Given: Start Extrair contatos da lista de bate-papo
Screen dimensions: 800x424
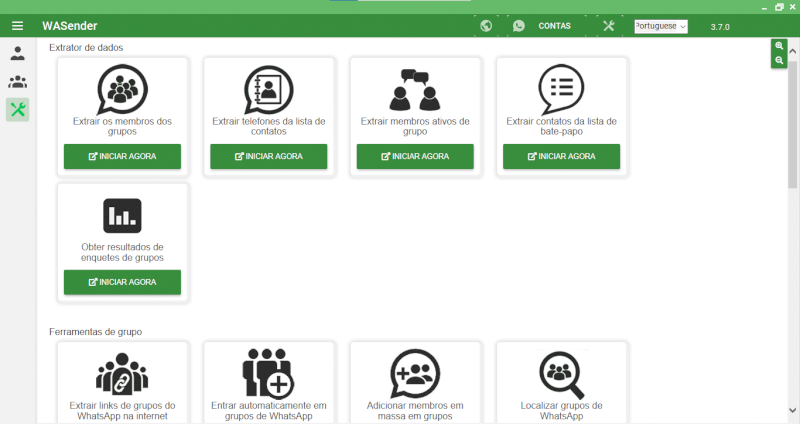Looking at the screenshot, I should click(561, 156).
